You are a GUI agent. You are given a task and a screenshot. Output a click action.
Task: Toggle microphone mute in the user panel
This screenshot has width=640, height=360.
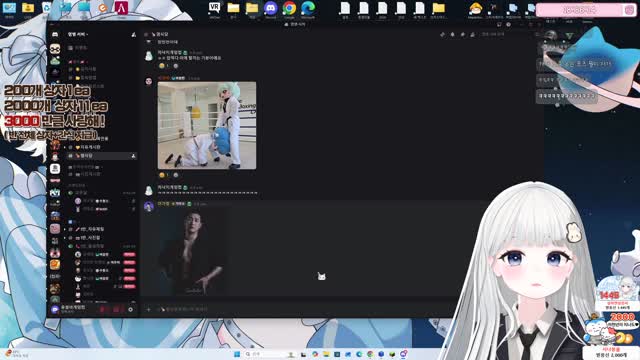[x=103, y=310]
